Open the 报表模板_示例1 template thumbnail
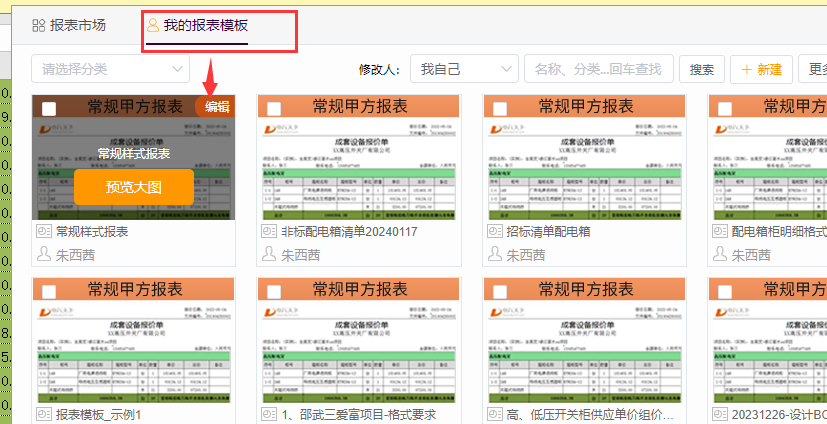 coord(133,341)
